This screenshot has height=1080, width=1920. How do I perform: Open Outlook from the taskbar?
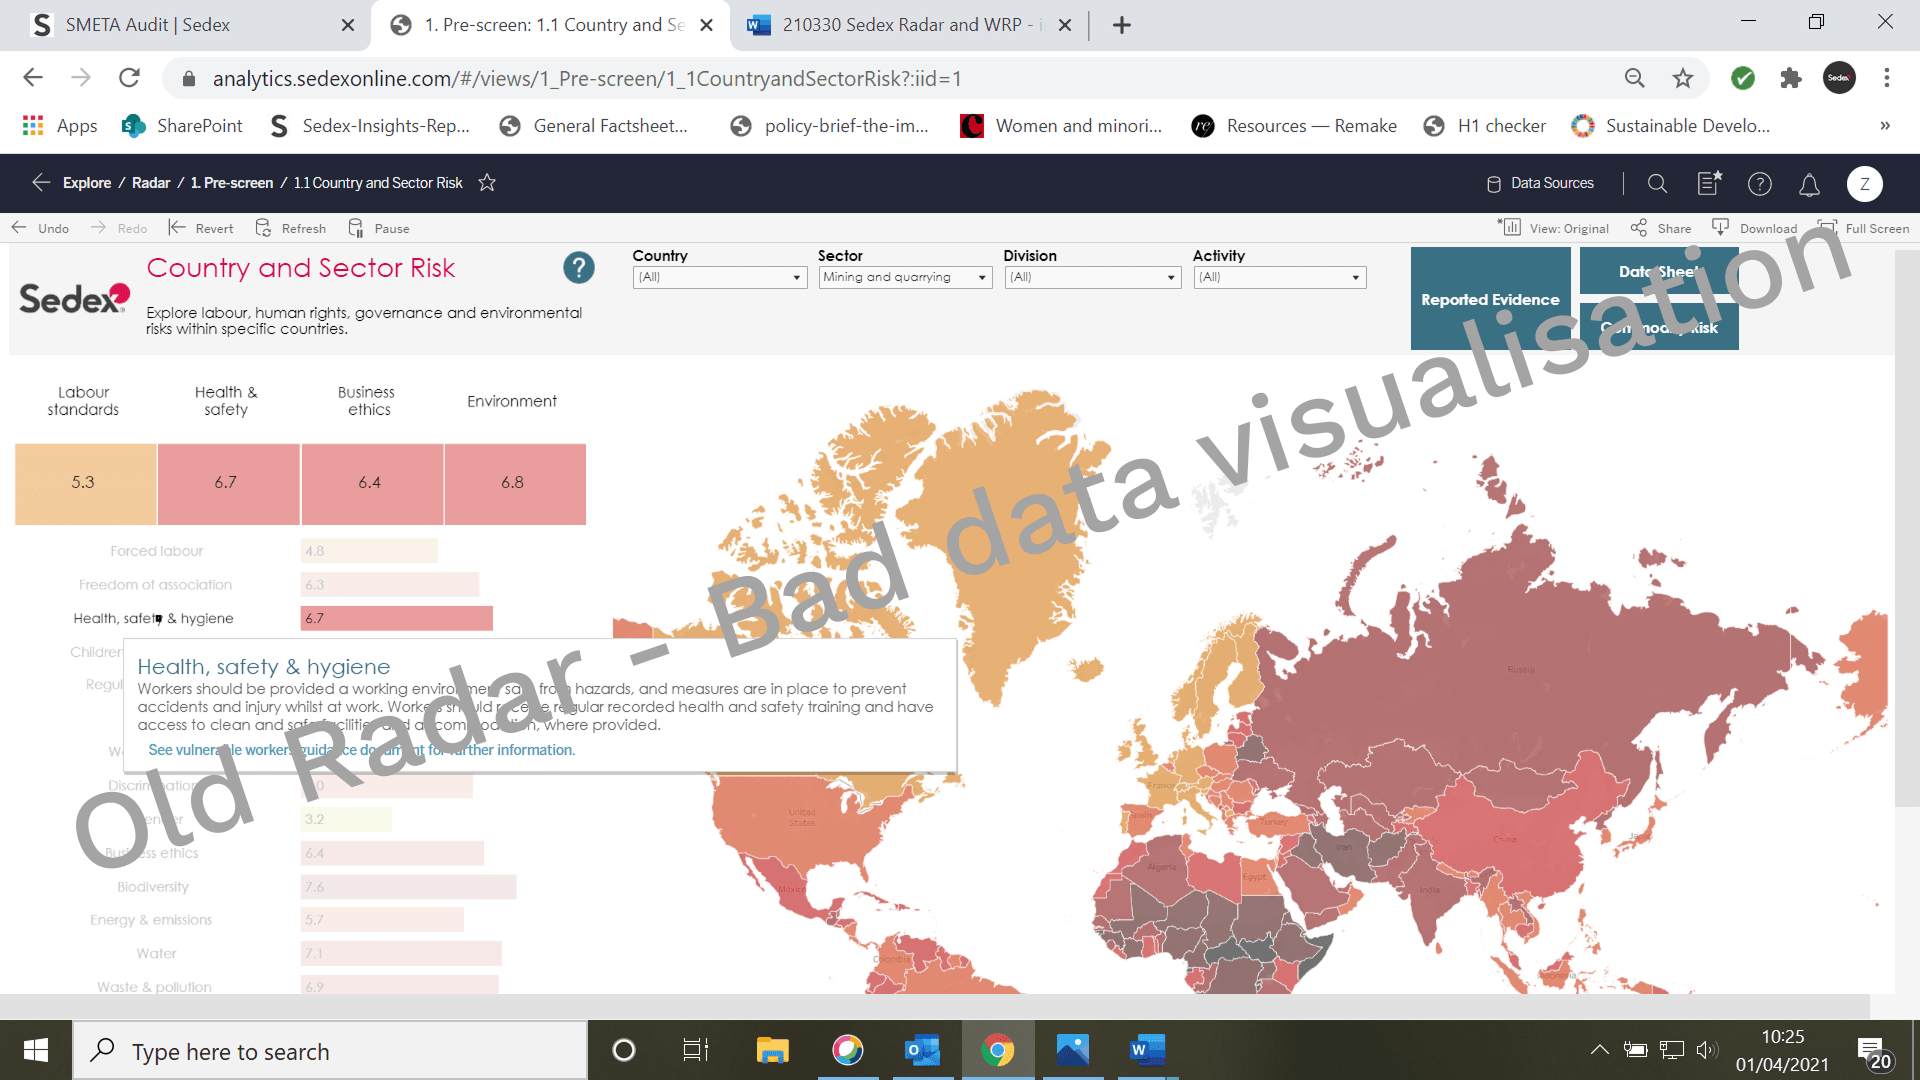click(921, 1050)
